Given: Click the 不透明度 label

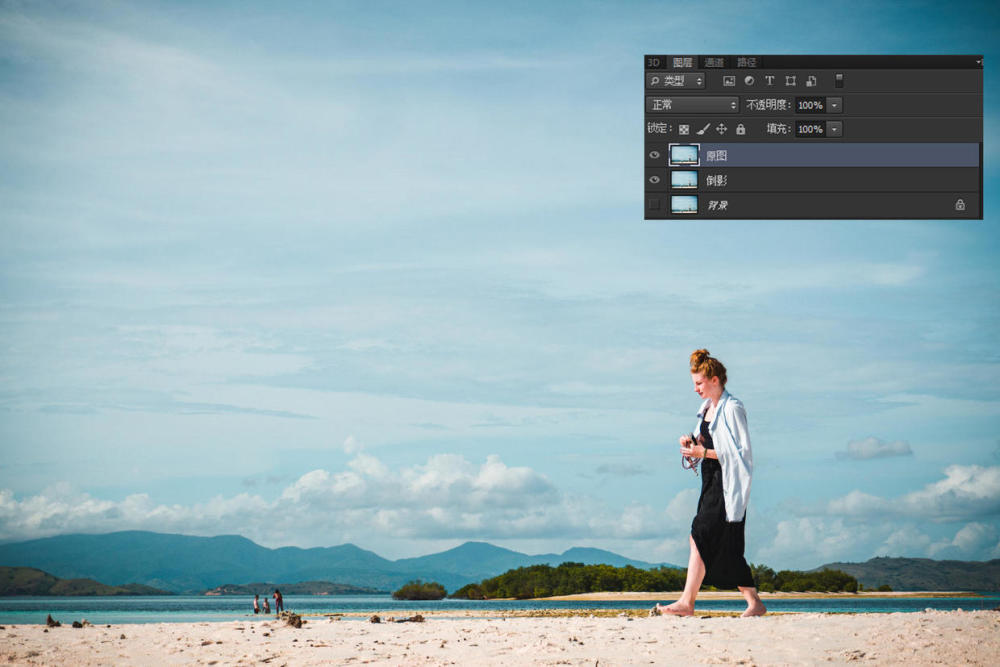Looking at the screenshot, I should (768, 105).
